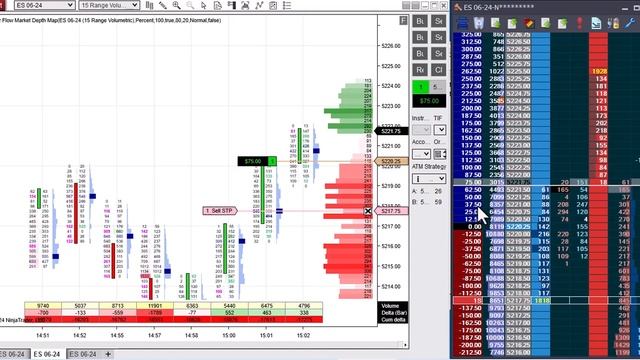Viewport: 640px width, 360px height.
Task: Click the third SuperDOM document green arrow icon
Action: (x=496, y=23)
